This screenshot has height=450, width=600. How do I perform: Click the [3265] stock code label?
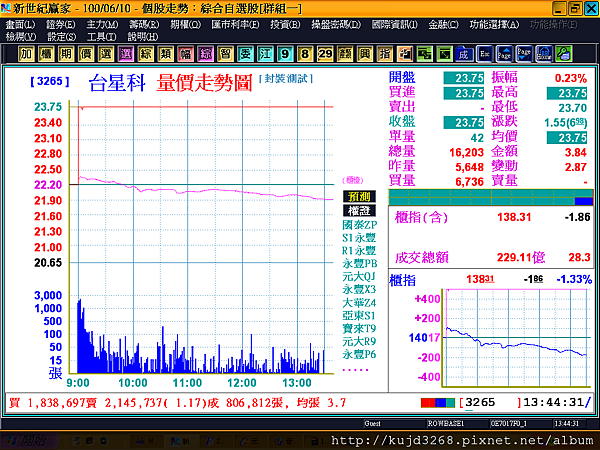(50, 81)
